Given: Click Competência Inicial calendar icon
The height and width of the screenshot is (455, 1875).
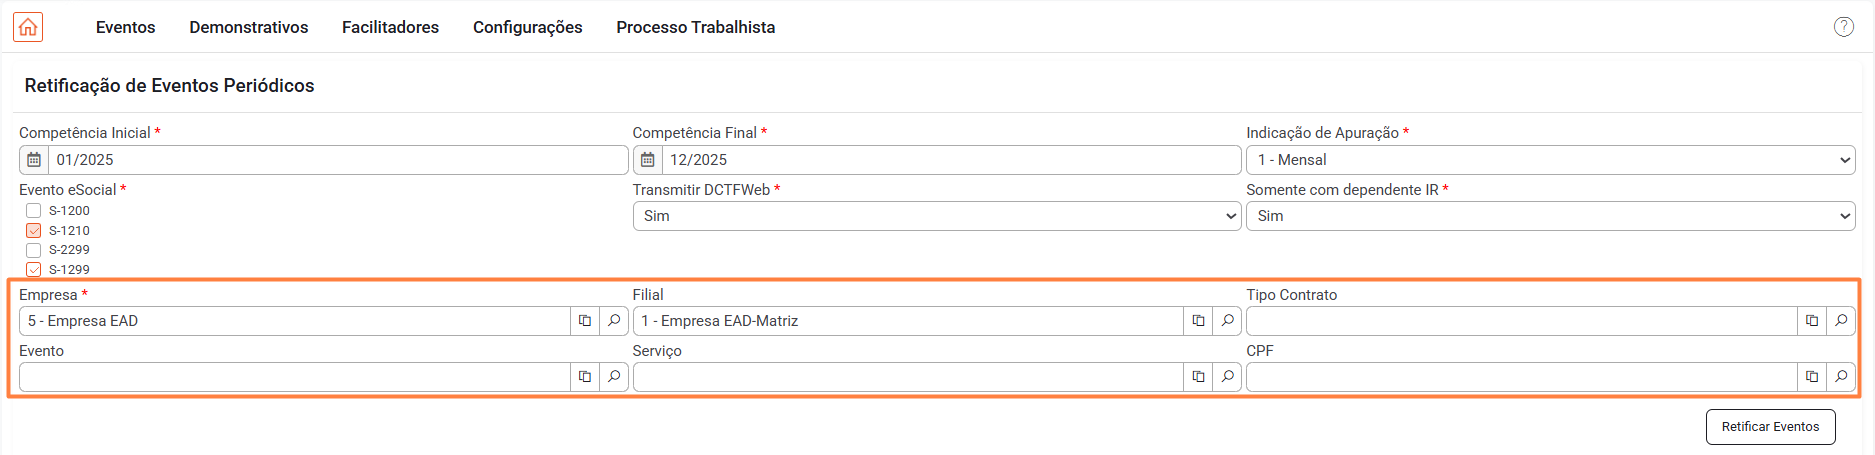Looking at the screenshot, I should tap(34, 160).
